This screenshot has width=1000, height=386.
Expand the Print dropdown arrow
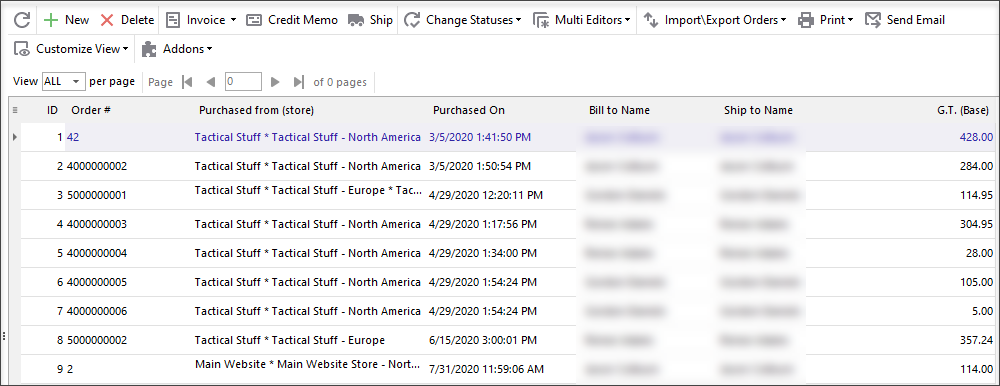(x=851, y=20)
